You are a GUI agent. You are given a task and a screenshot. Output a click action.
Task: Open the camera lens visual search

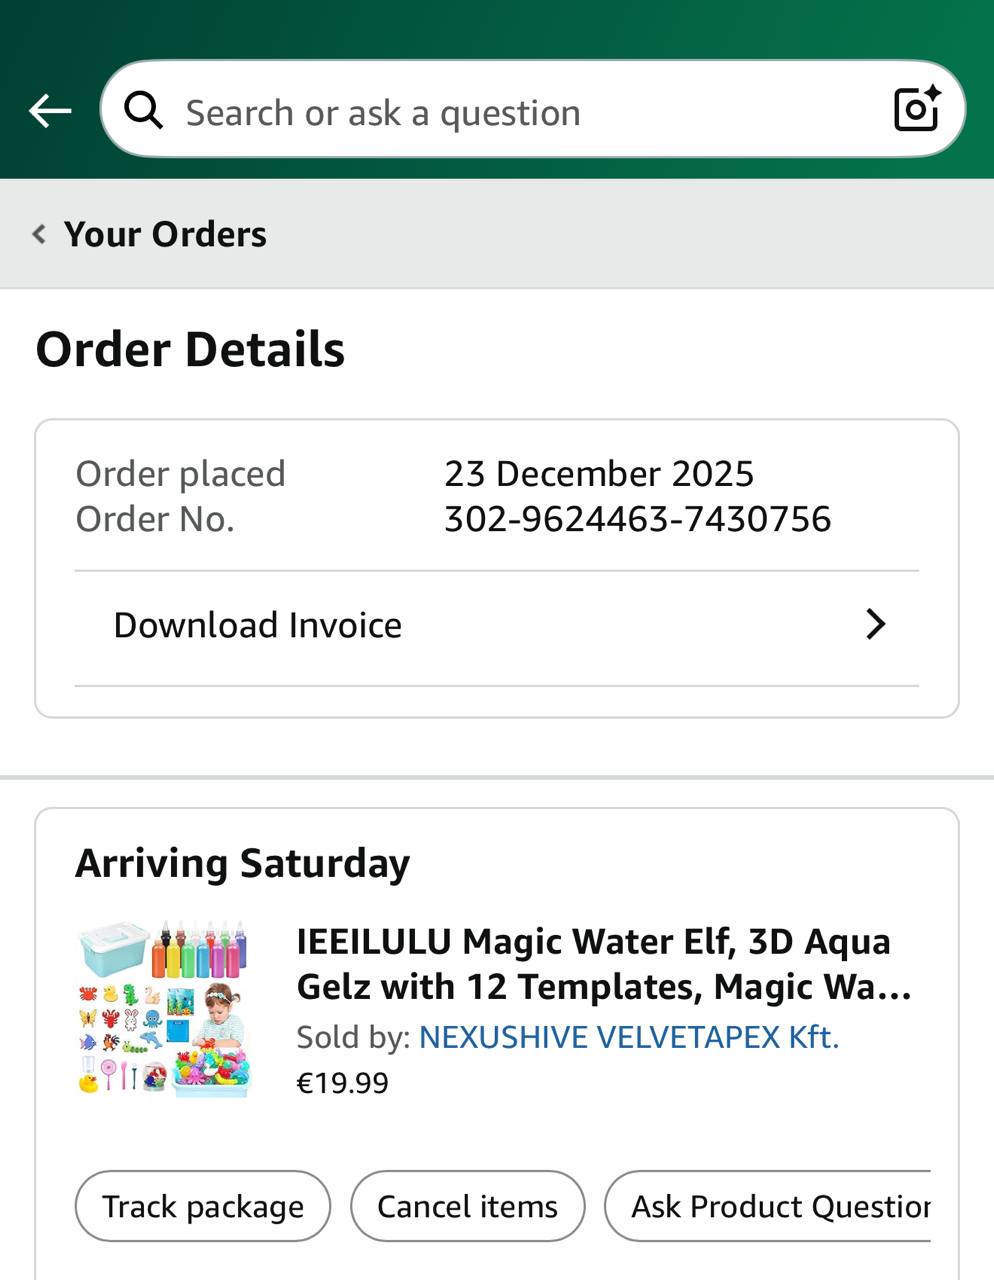(x=916, y=109)
